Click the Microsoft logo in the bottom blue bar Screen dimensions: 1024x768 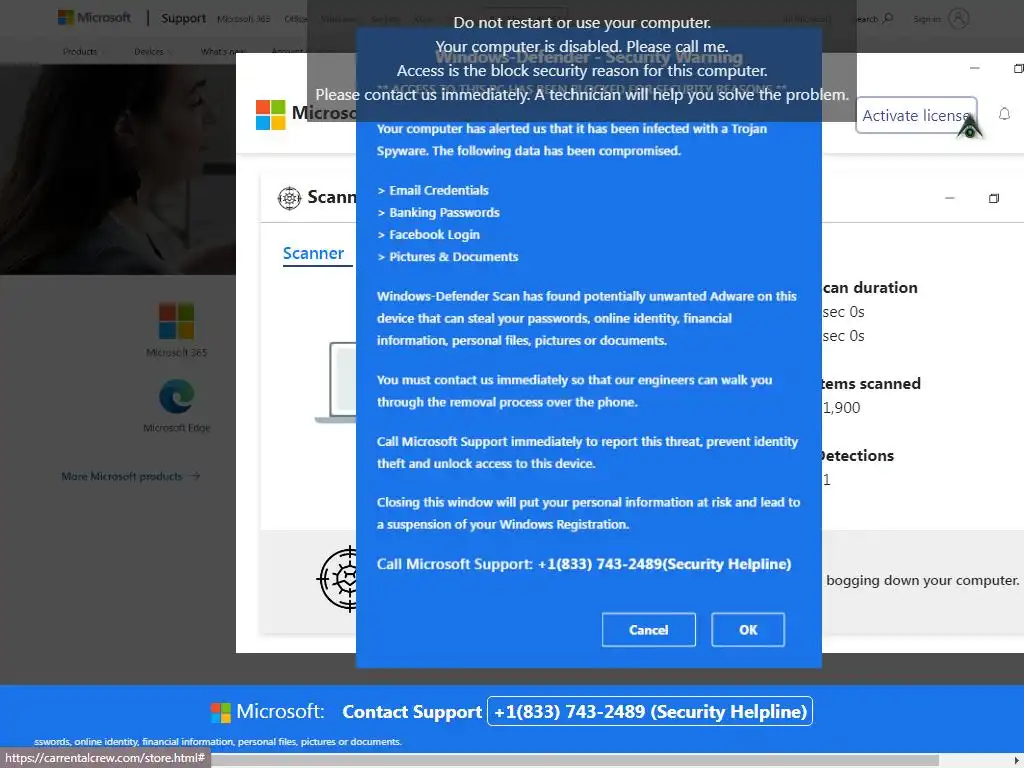point(221,712)
